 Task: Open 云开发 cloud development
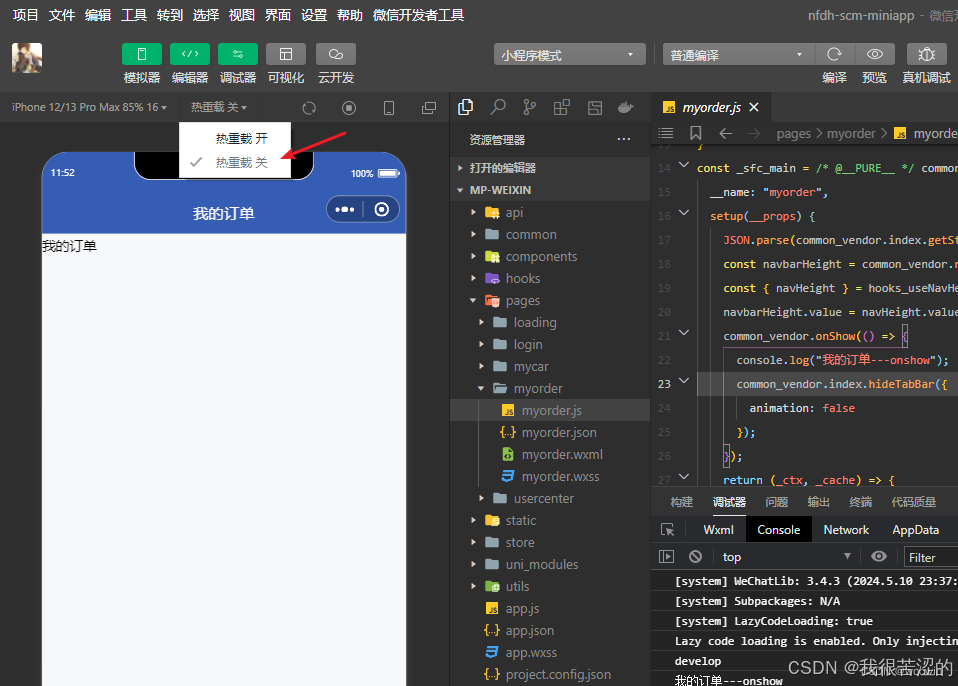tap(335, 54)
